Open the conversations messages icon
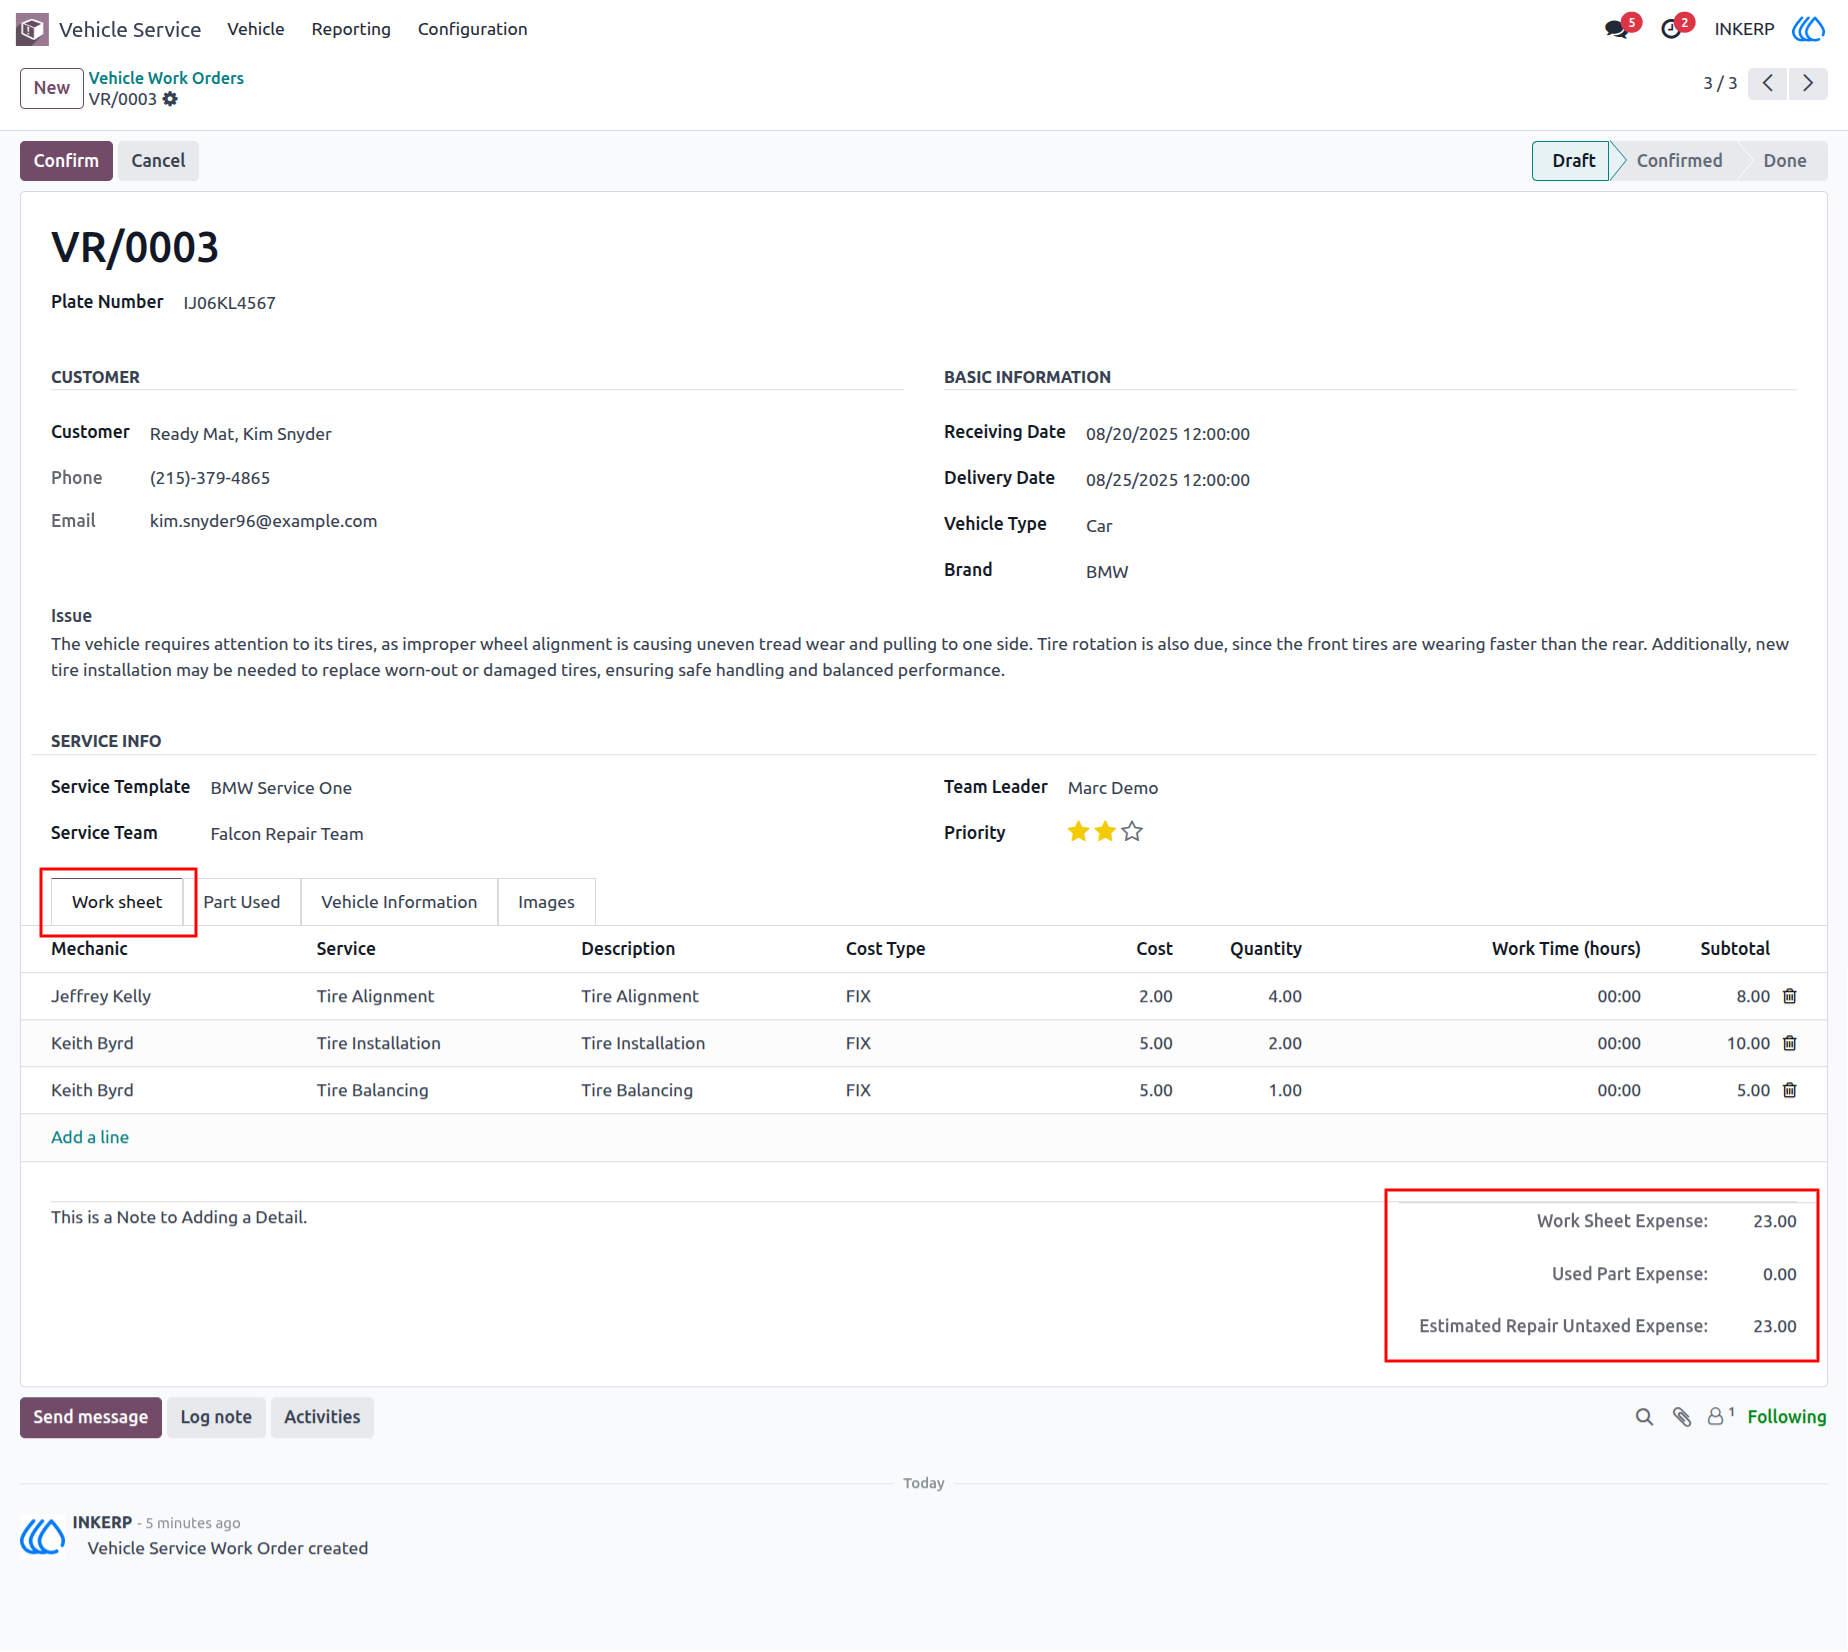1848x1652 pixels. (x=1618, y=29)
